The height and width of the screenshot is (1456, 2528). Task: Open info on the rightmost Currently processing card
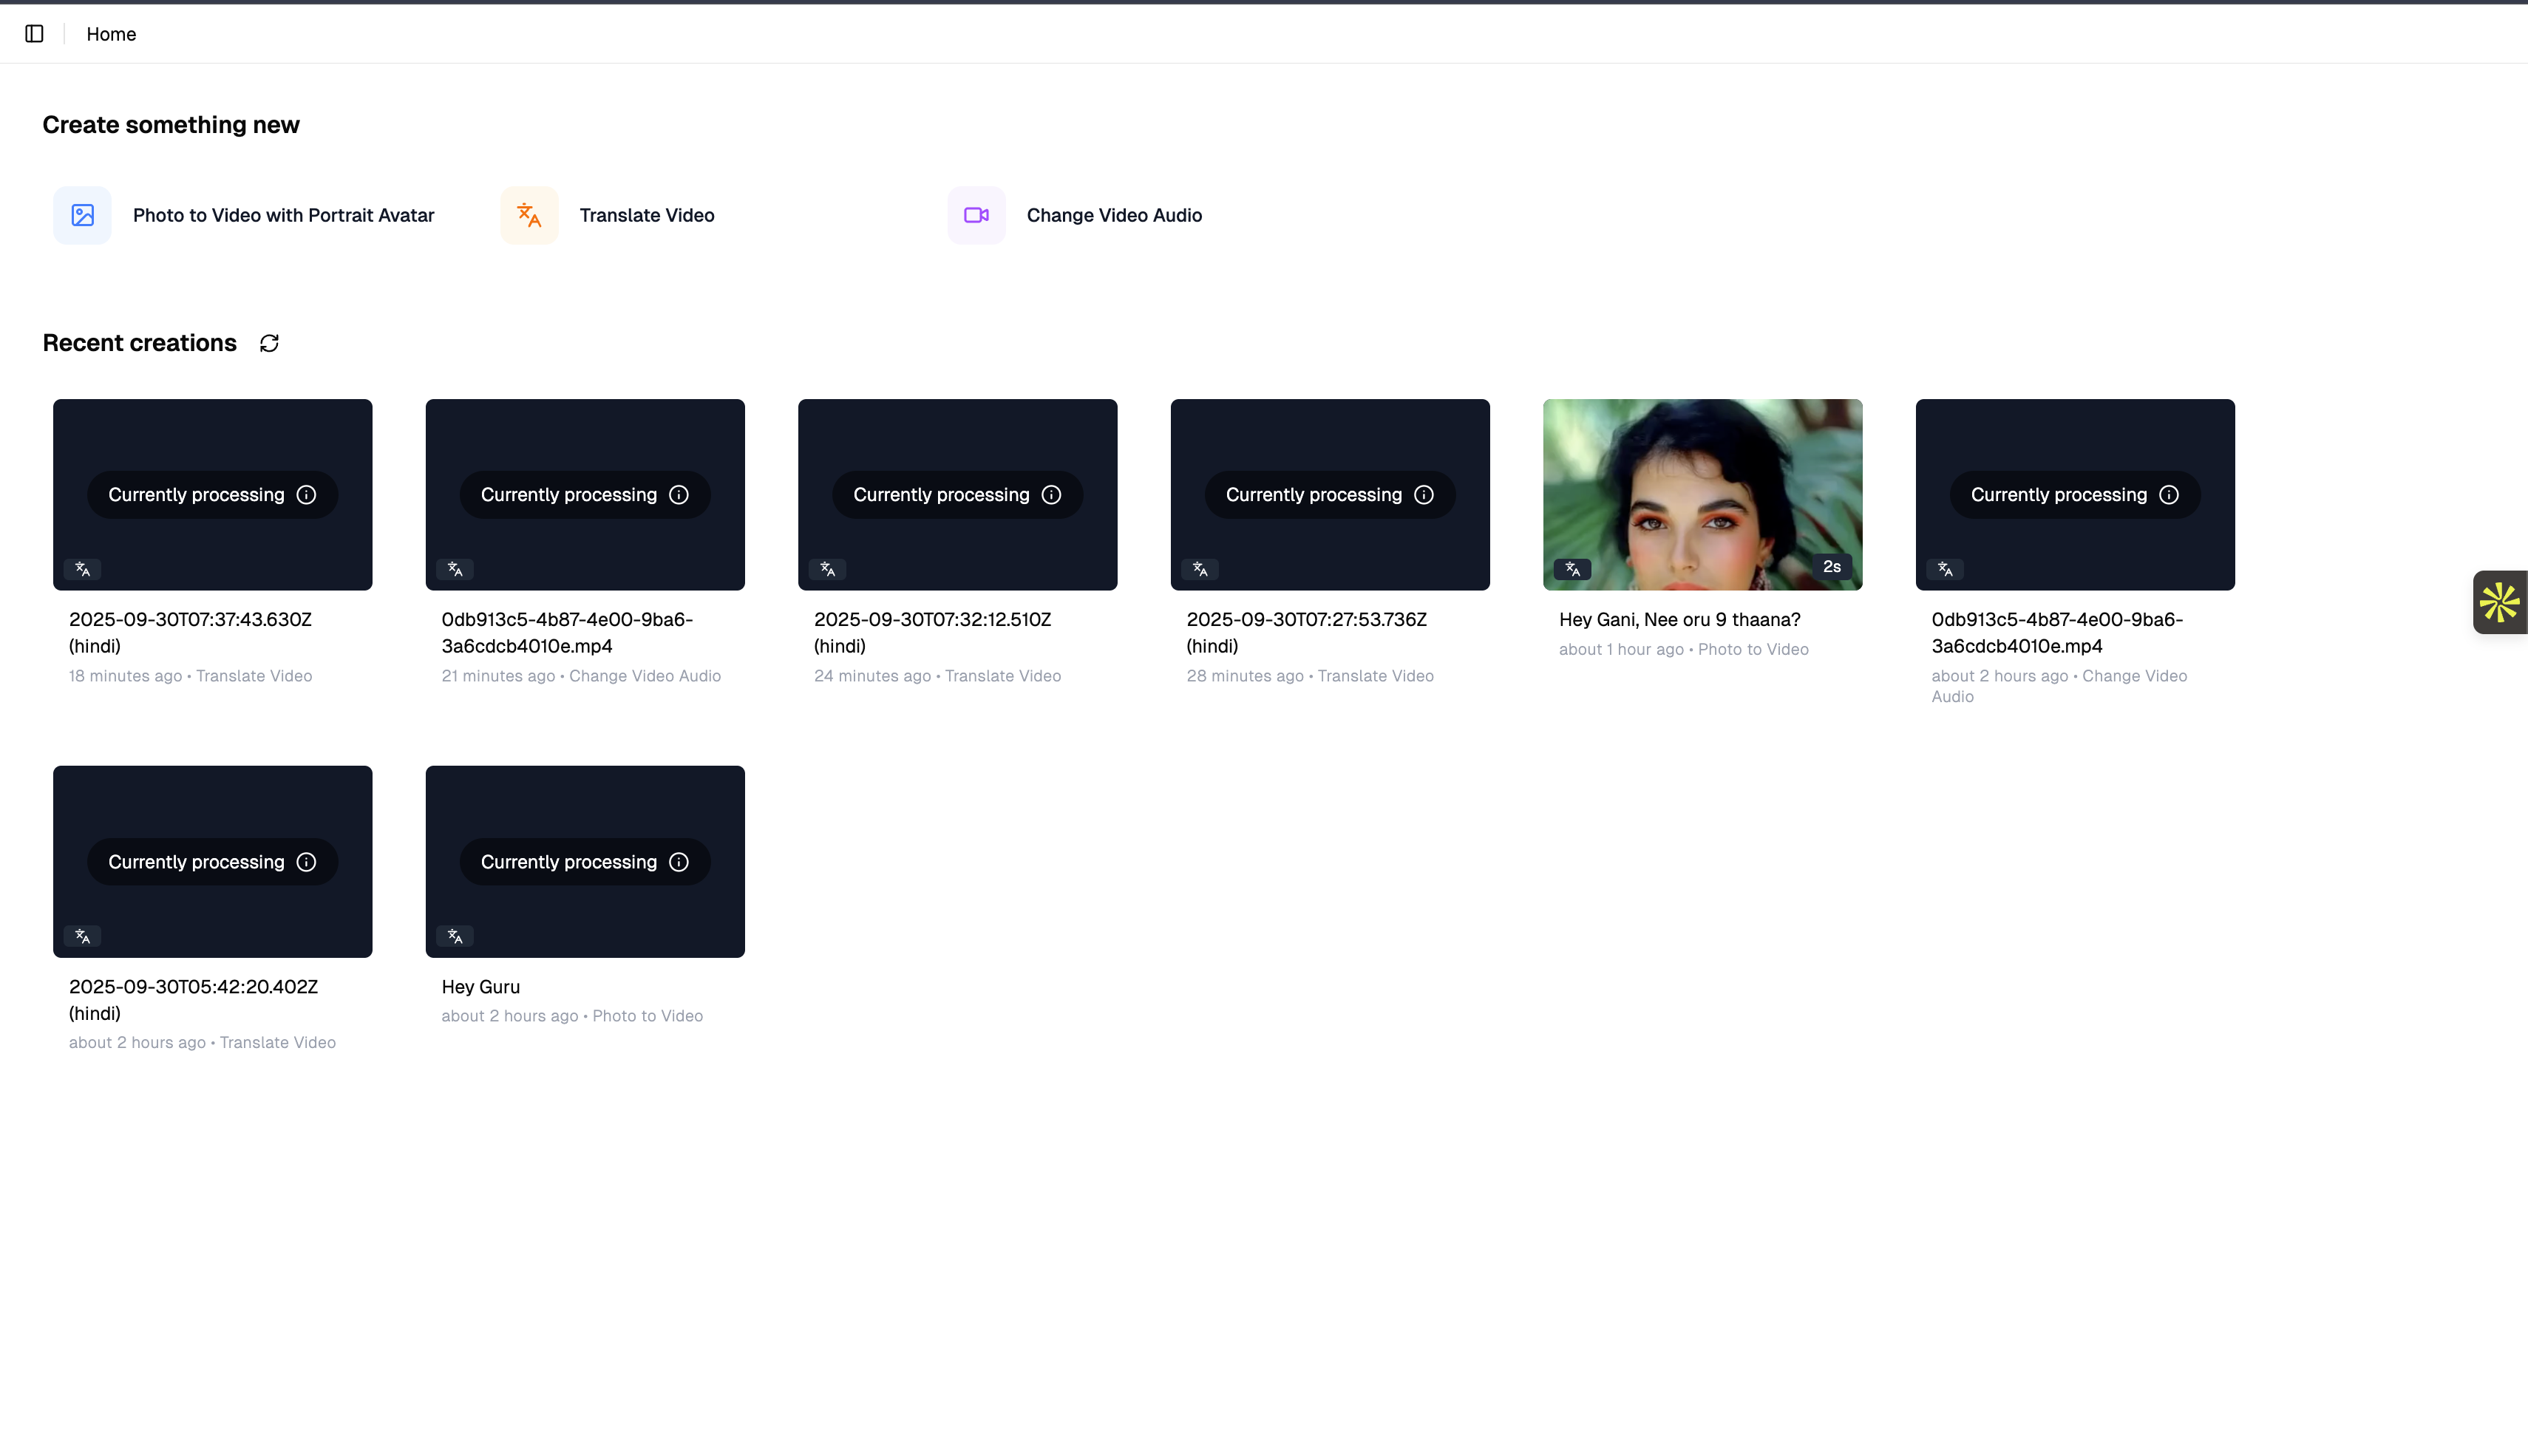tap(2168, 494)
